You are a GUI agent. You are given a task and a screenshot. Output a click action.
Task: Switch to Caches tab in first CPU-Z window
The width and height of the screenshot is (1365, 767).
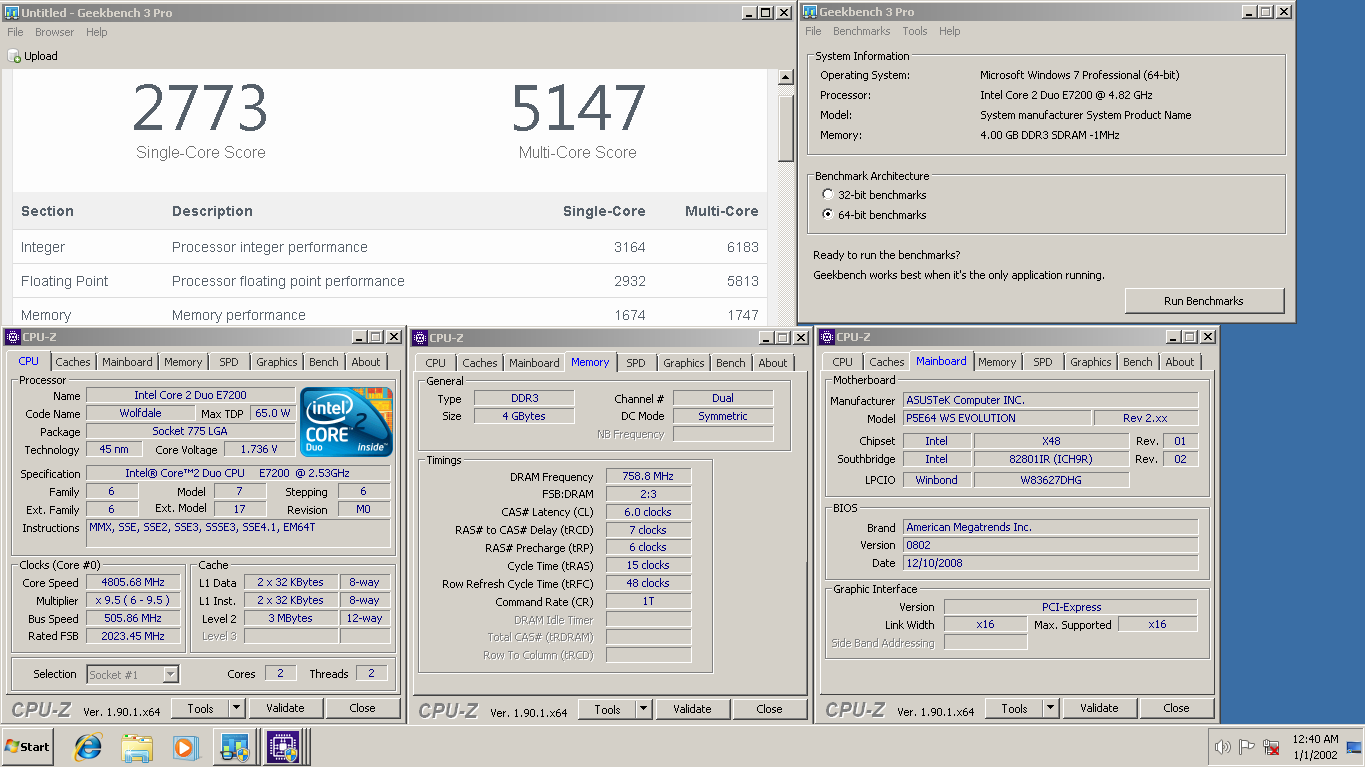(73, 362)
